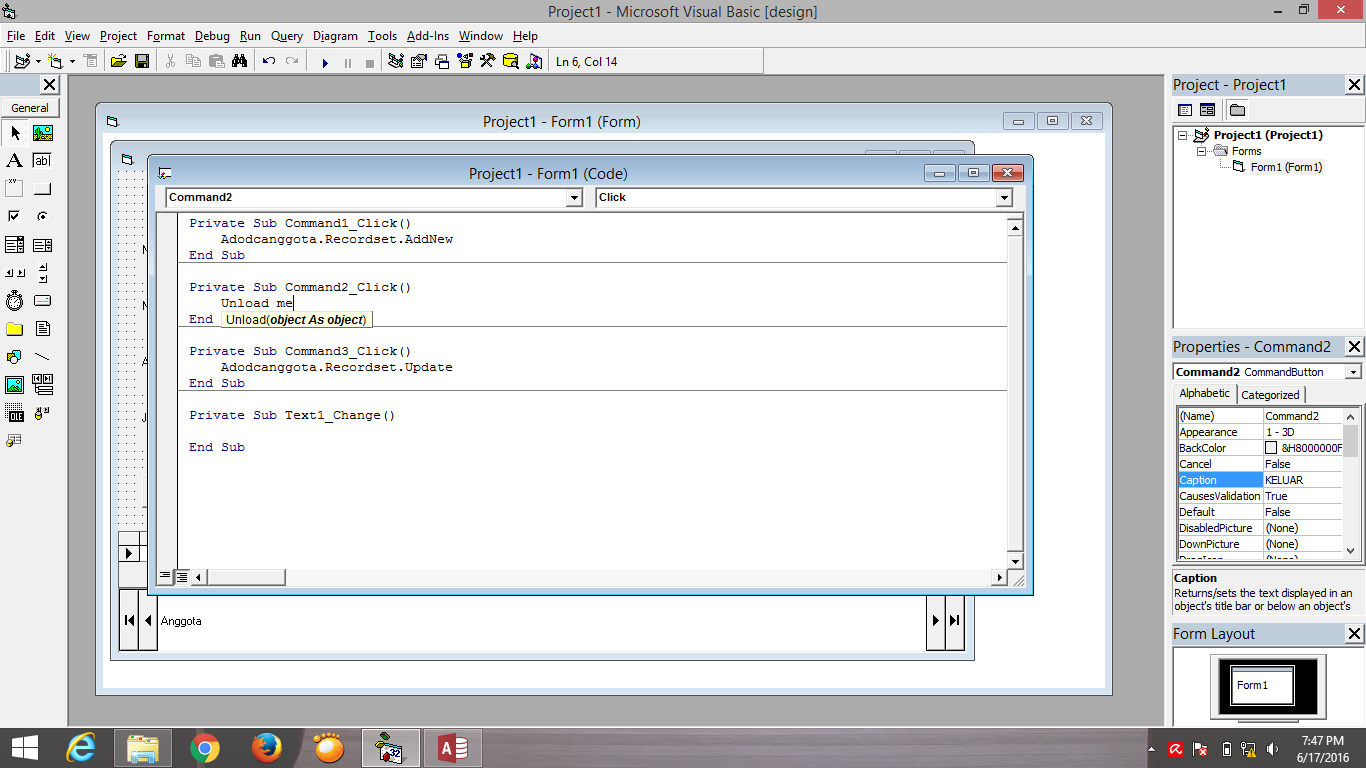
Task: Click the code window scroll-down arrow
Action: coord(1016,560)
